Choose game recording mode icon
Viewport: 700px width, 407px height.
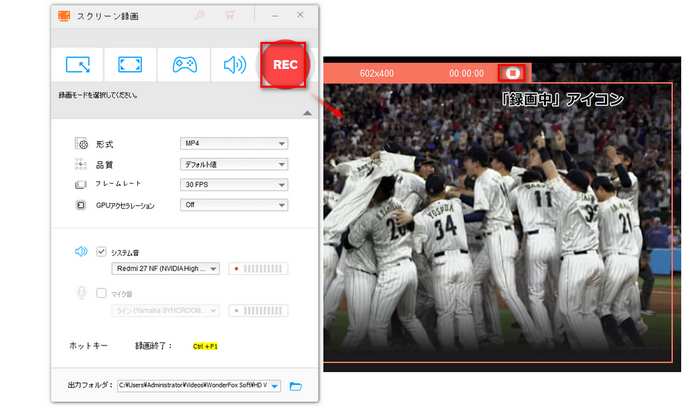coord(184,65)
